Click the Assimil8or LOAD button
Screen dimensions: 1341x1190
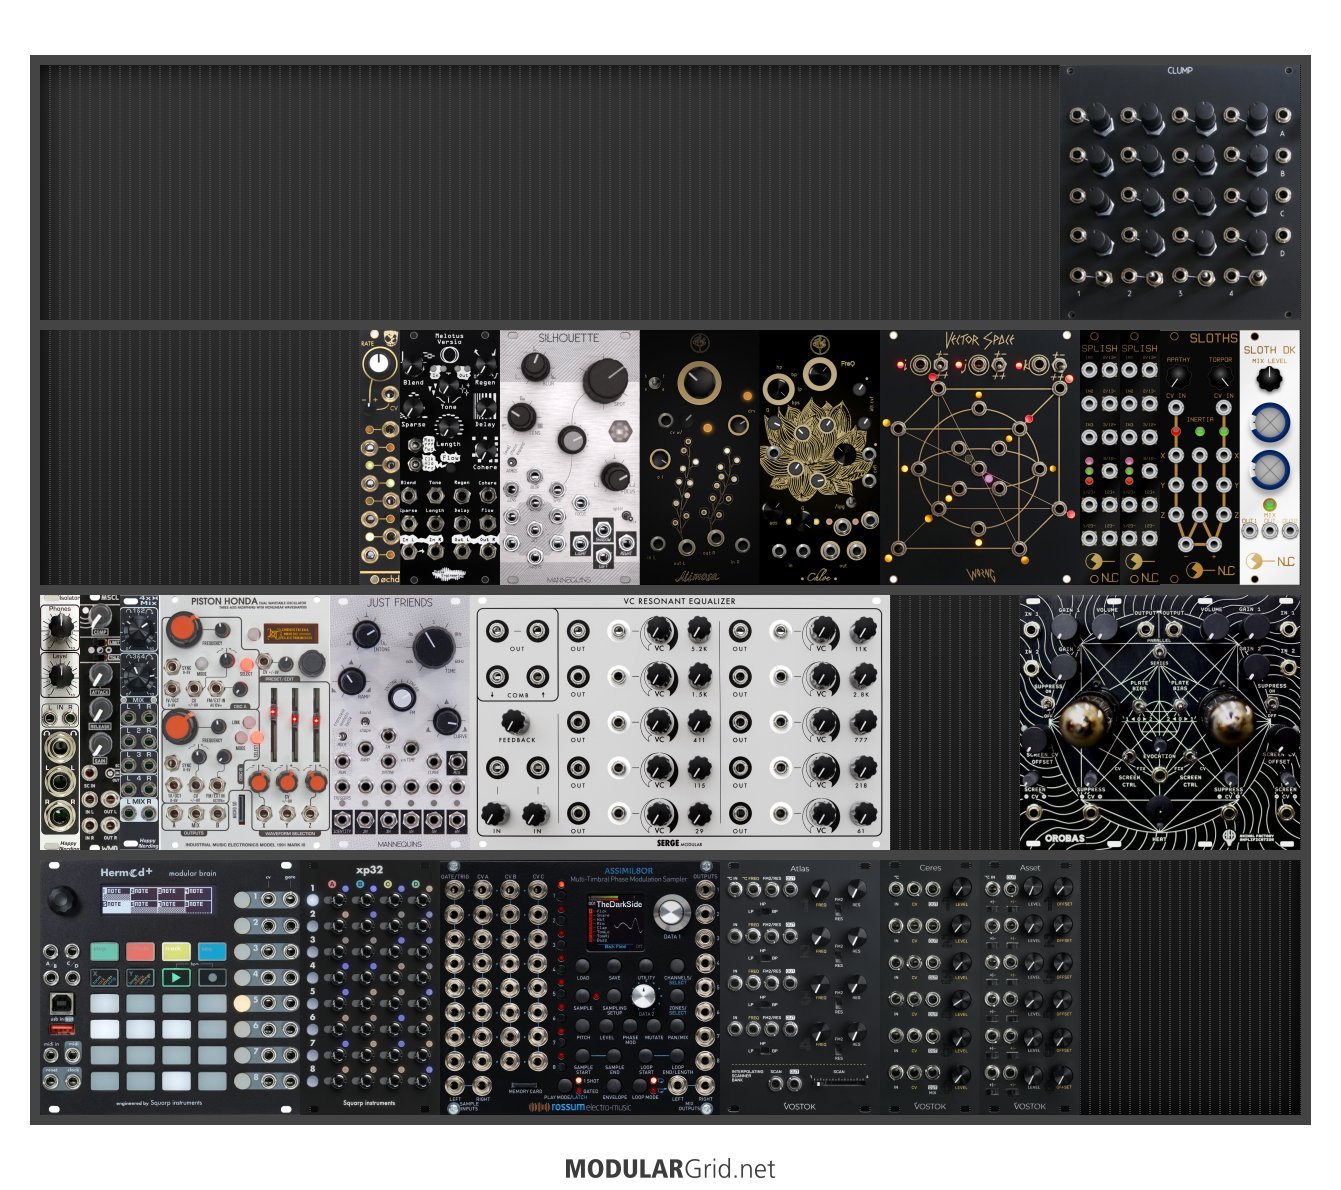[x=583, y=966]
